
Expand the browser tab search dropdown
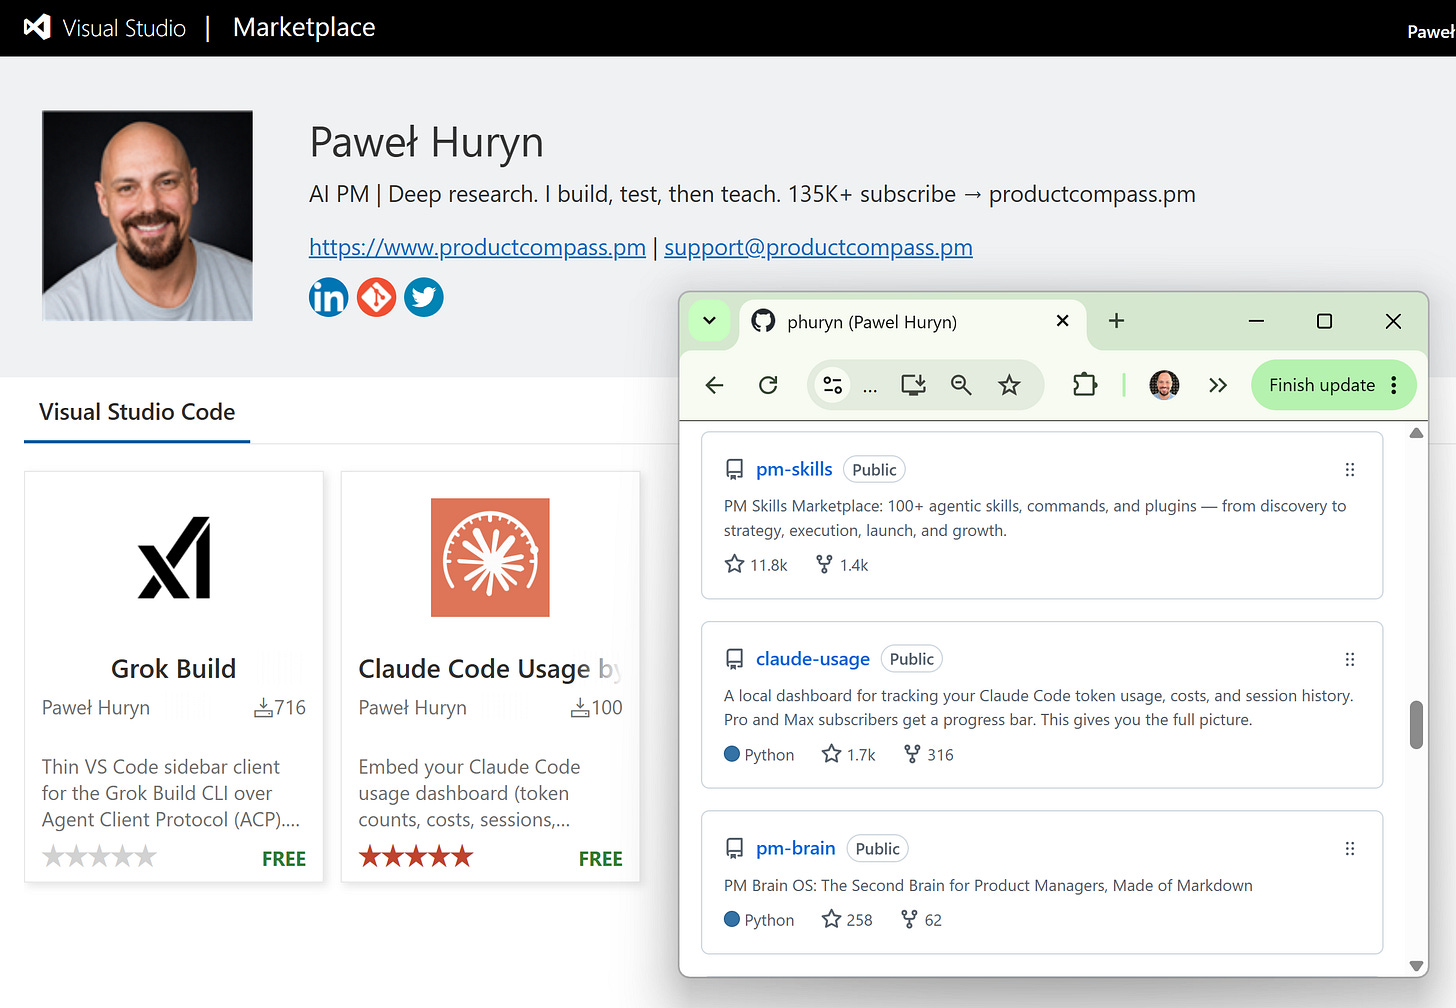(709, 321)
